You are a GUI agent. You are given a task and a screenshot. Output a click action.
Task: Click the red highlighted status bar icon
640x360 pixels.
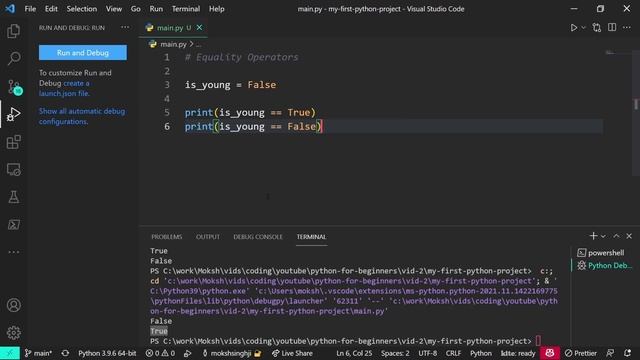point(549,353)
